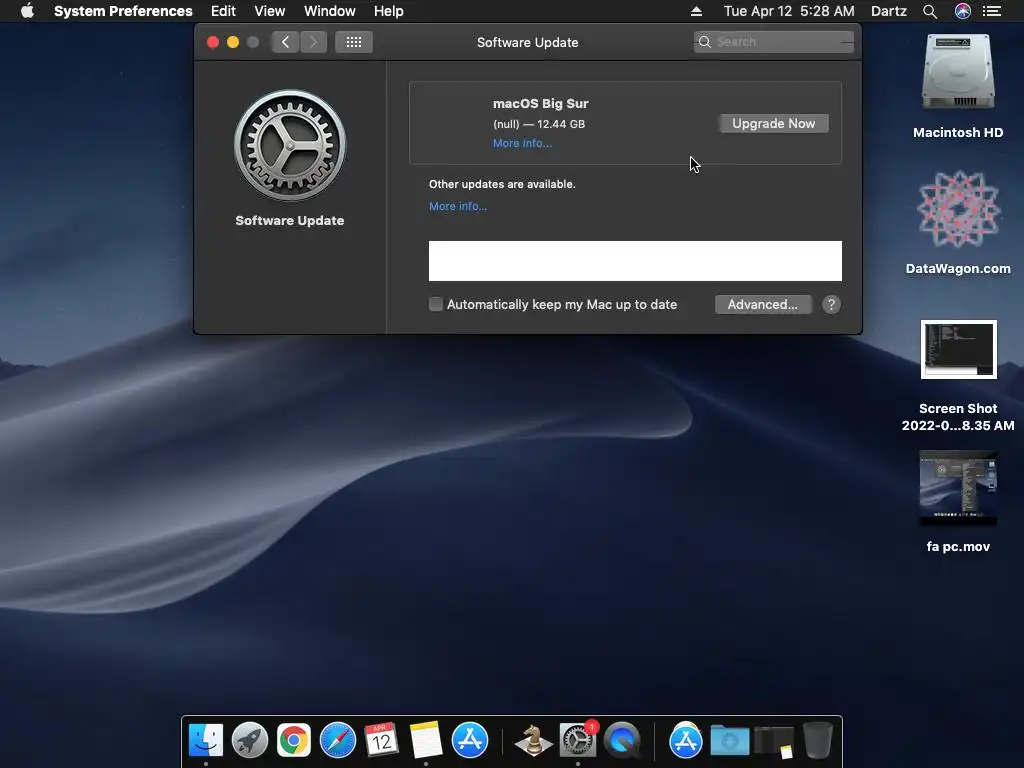
Task: Click the Dartz user menu
Action: tap(889, 11)
